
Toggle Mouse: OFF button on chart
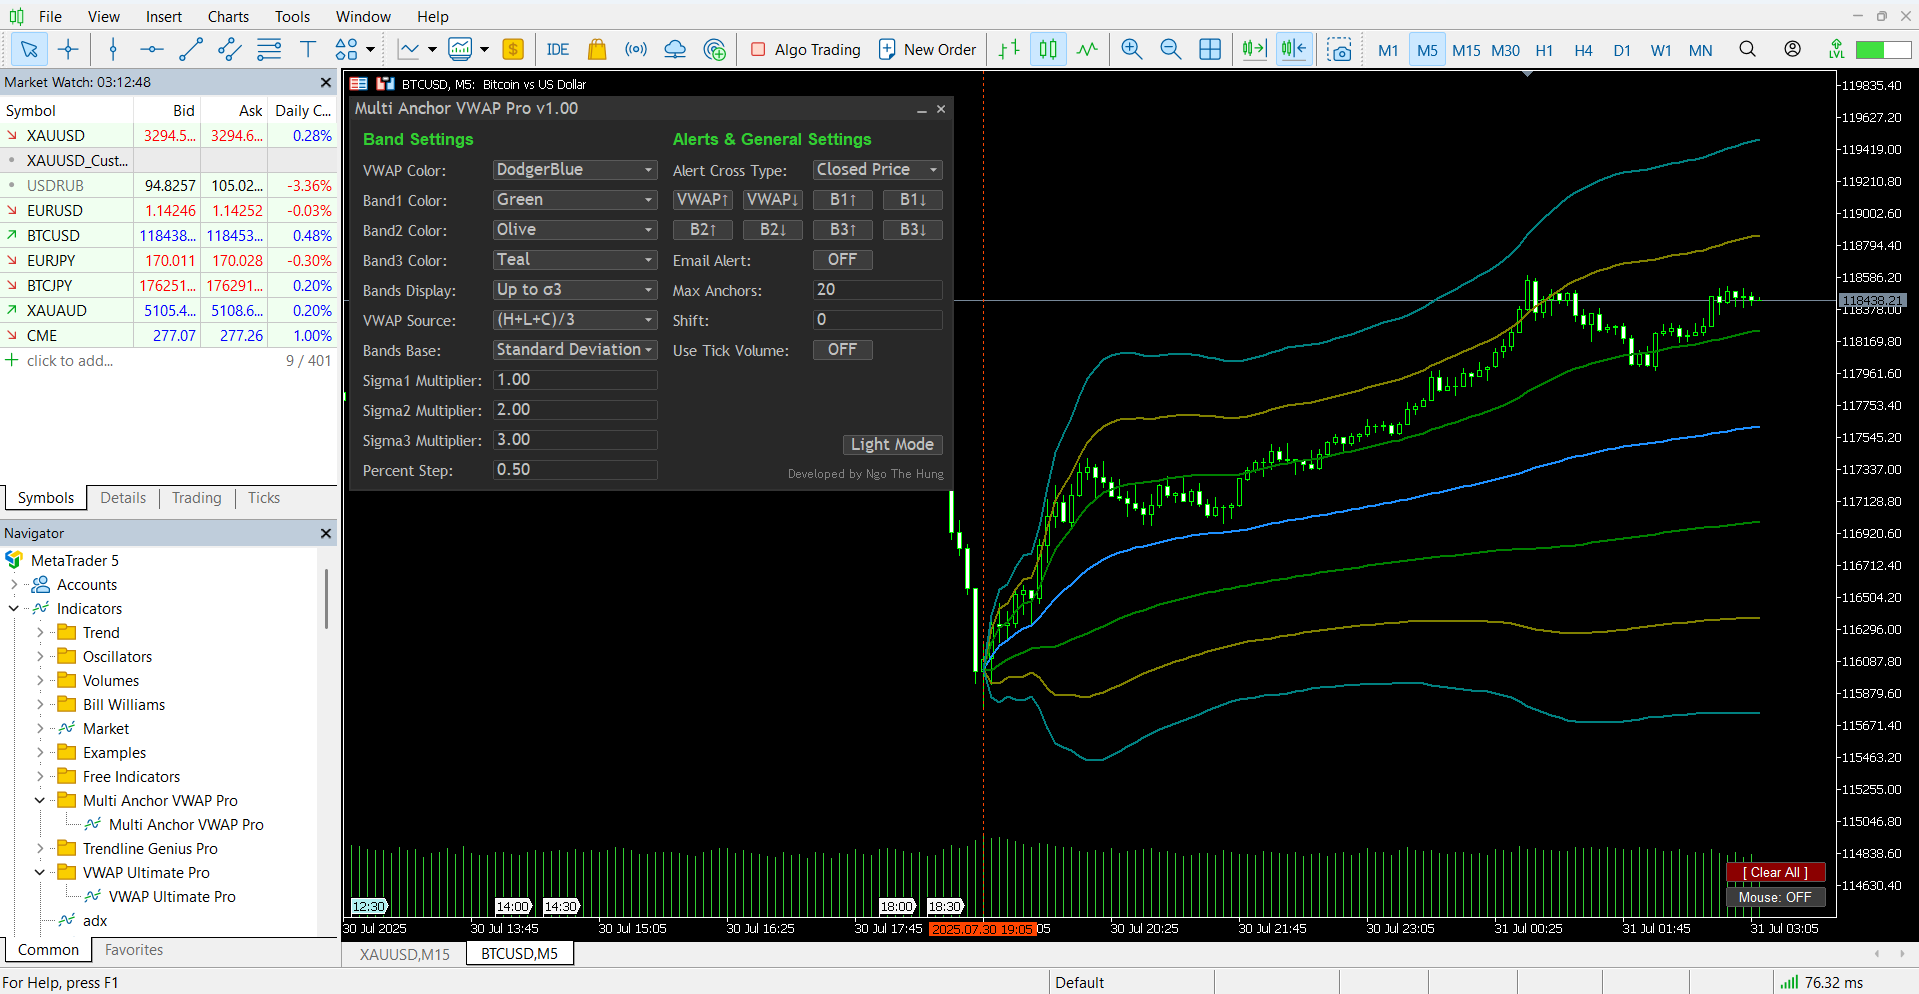1775,897
